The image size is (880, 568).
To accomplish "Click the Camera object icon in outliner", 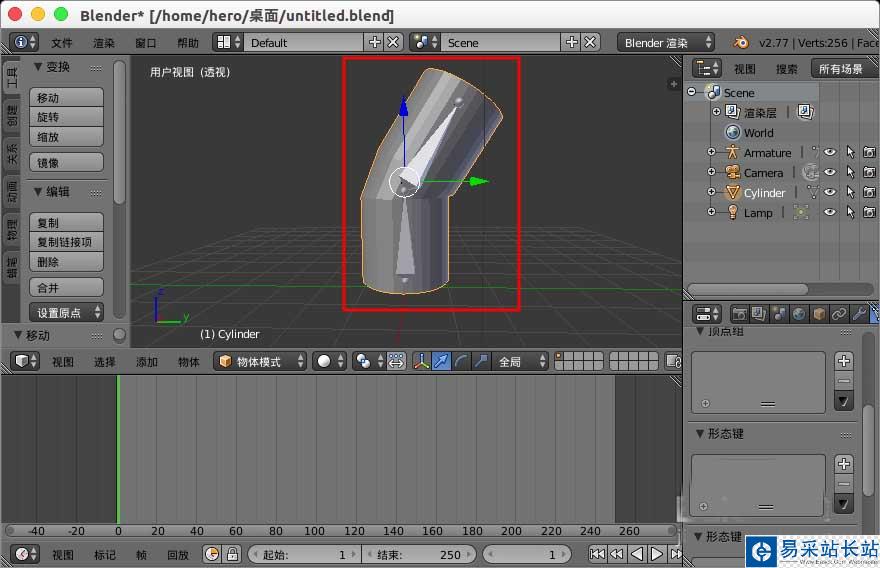I will (732, 172).
